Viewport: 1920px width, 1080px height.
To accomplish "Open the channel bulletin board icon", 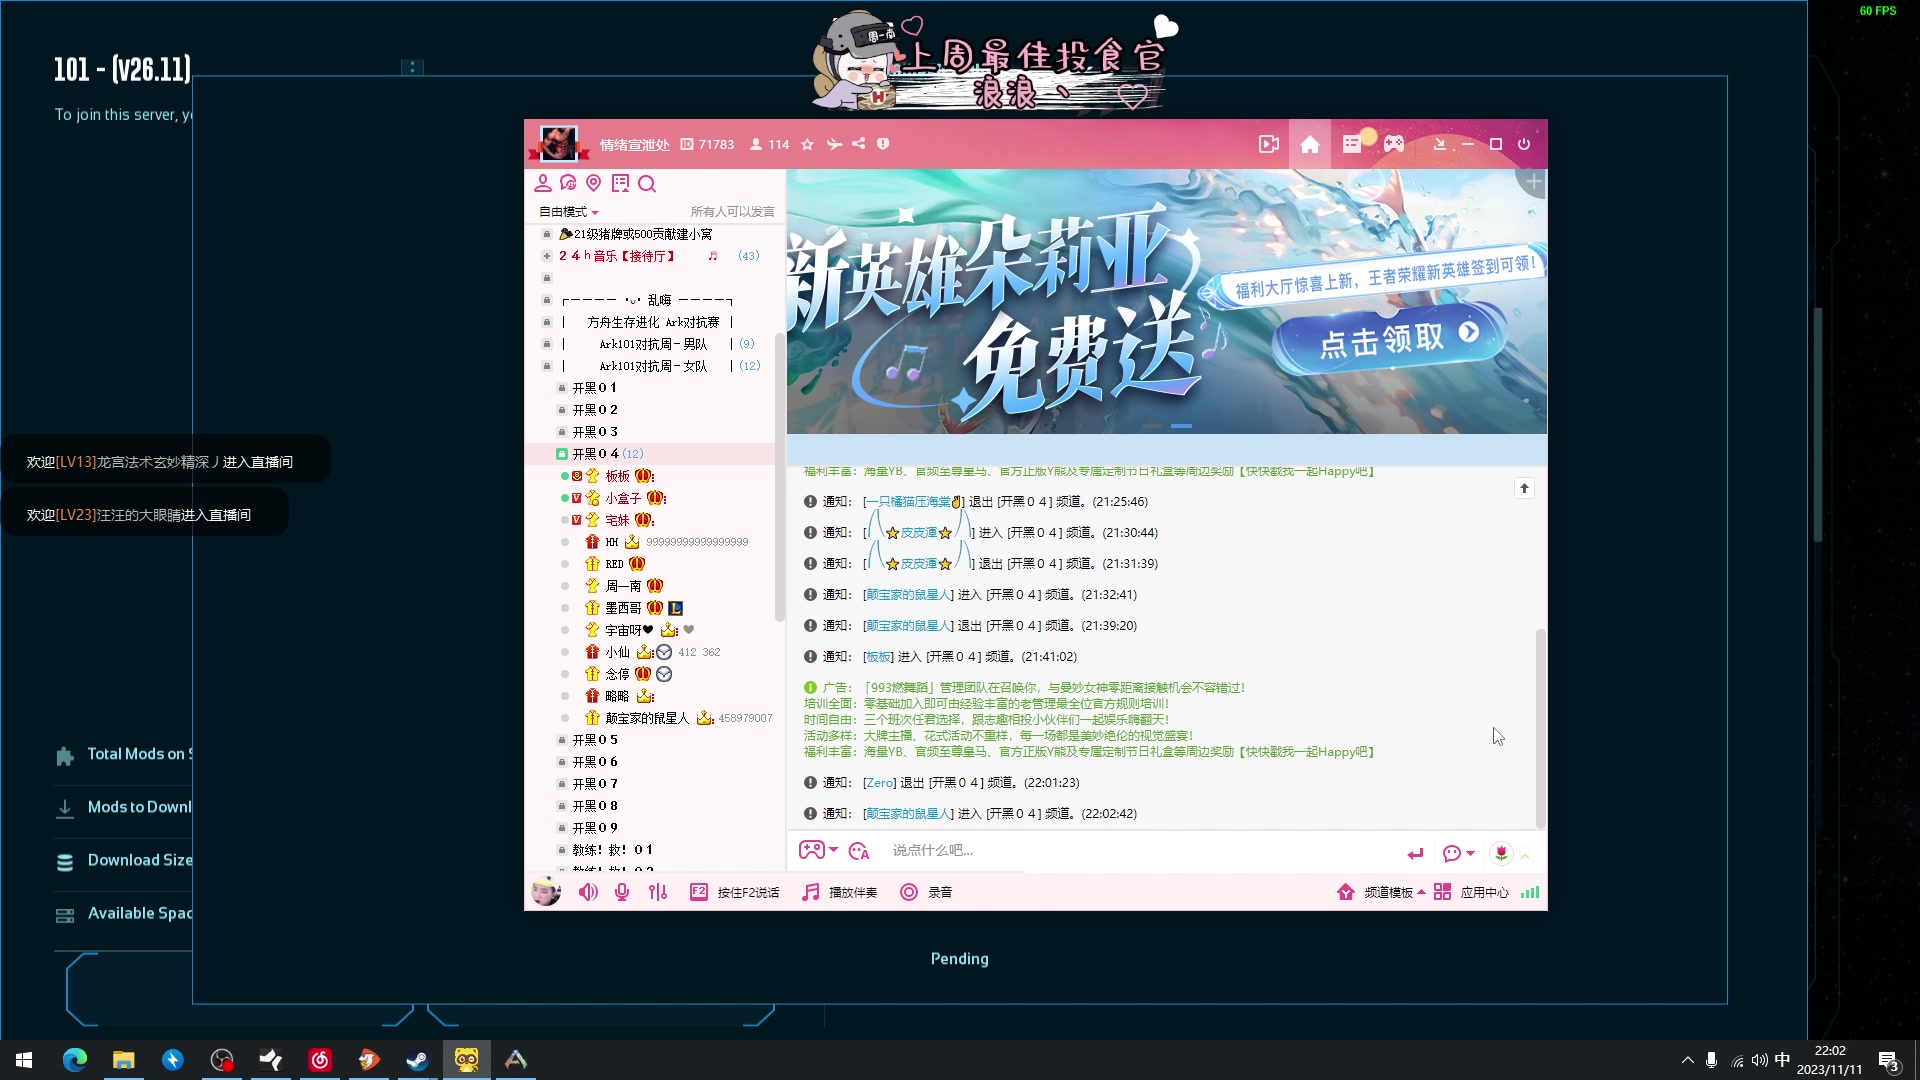I will (620, 183).
